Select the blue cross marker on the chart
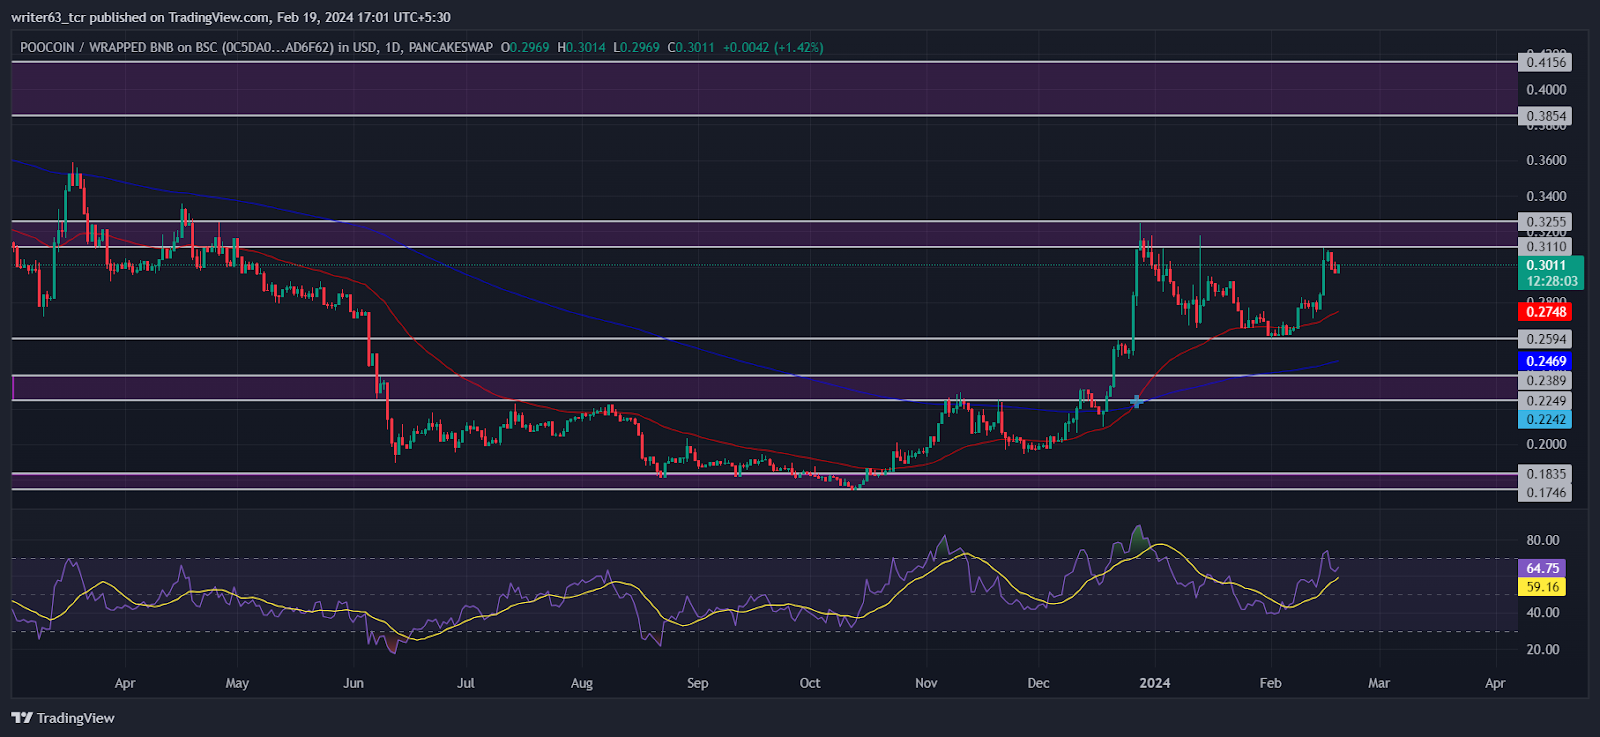This screenshot has width=1600, height=737. click(1137, 401)
